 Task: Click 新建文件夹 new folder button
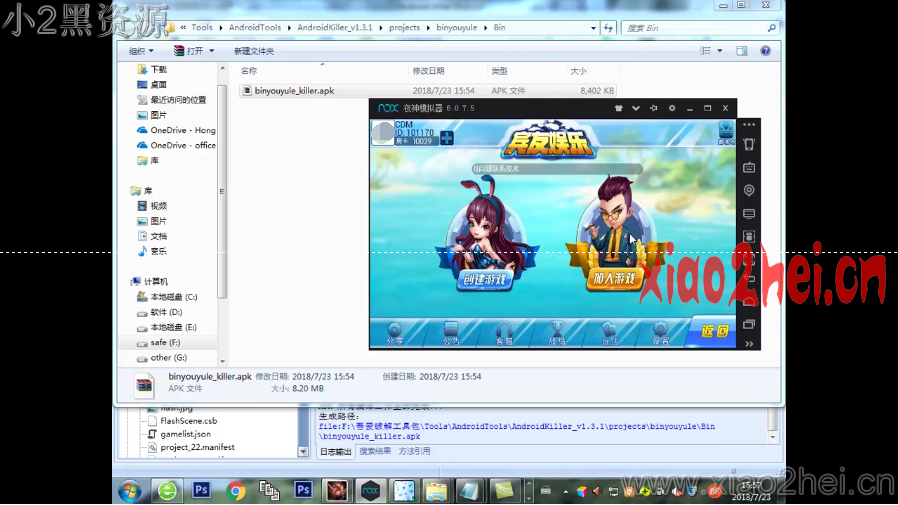tap(254, 51)
